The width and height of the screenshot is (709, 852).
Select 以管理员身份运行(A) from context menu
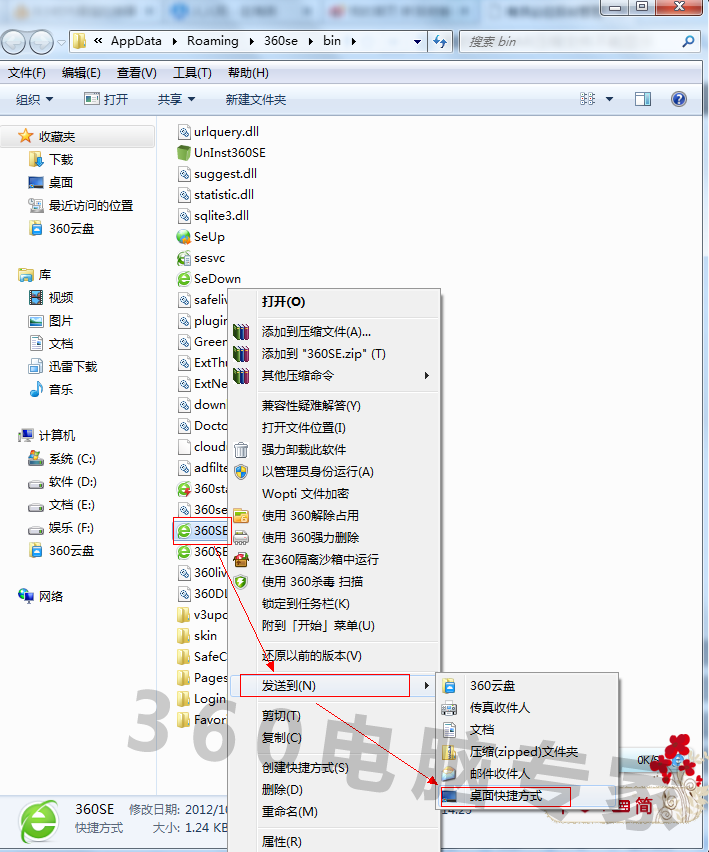(317, 472)
